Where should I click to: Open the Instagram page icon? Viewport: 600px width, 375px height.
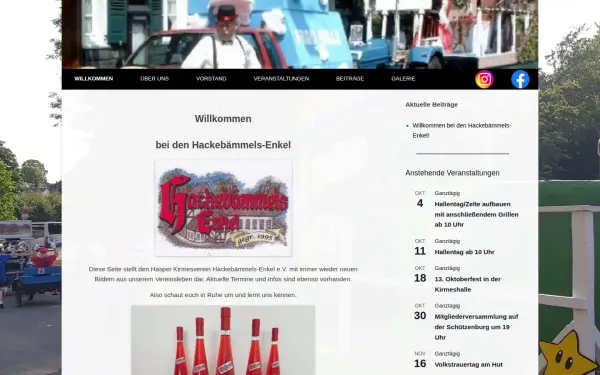coord(484,79)
